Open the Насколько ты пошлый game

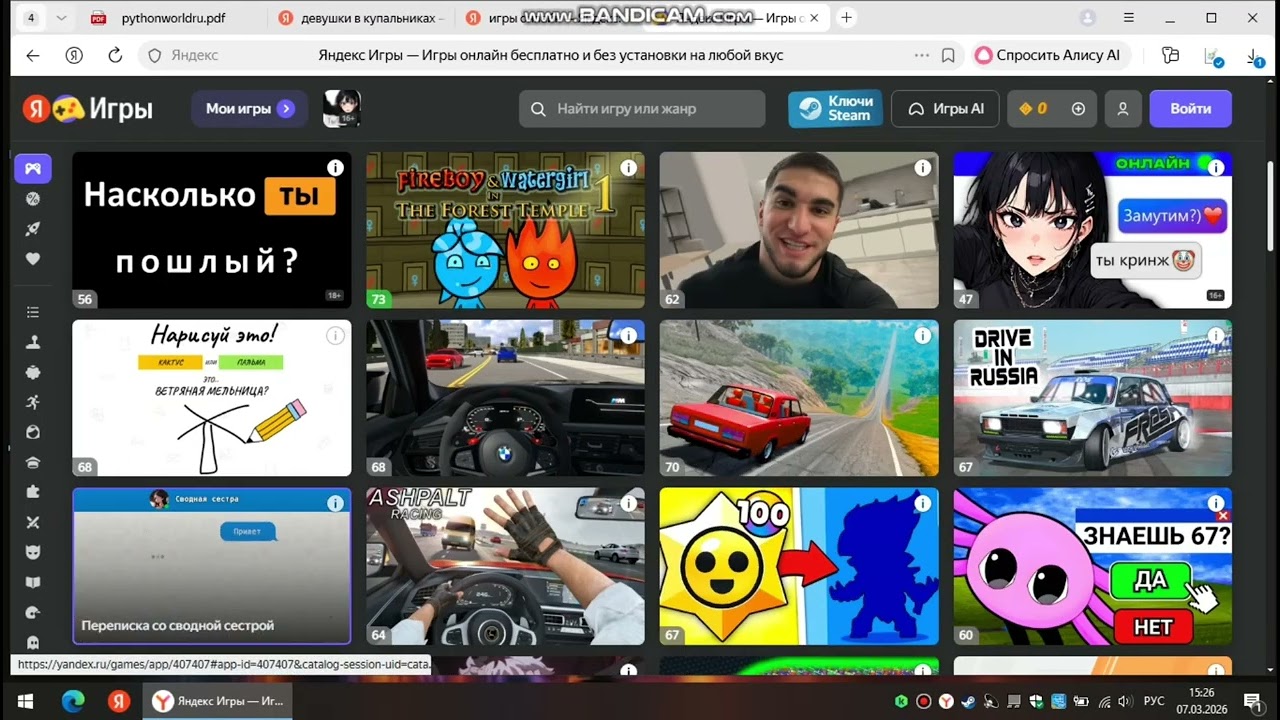(x=212, y=230)
